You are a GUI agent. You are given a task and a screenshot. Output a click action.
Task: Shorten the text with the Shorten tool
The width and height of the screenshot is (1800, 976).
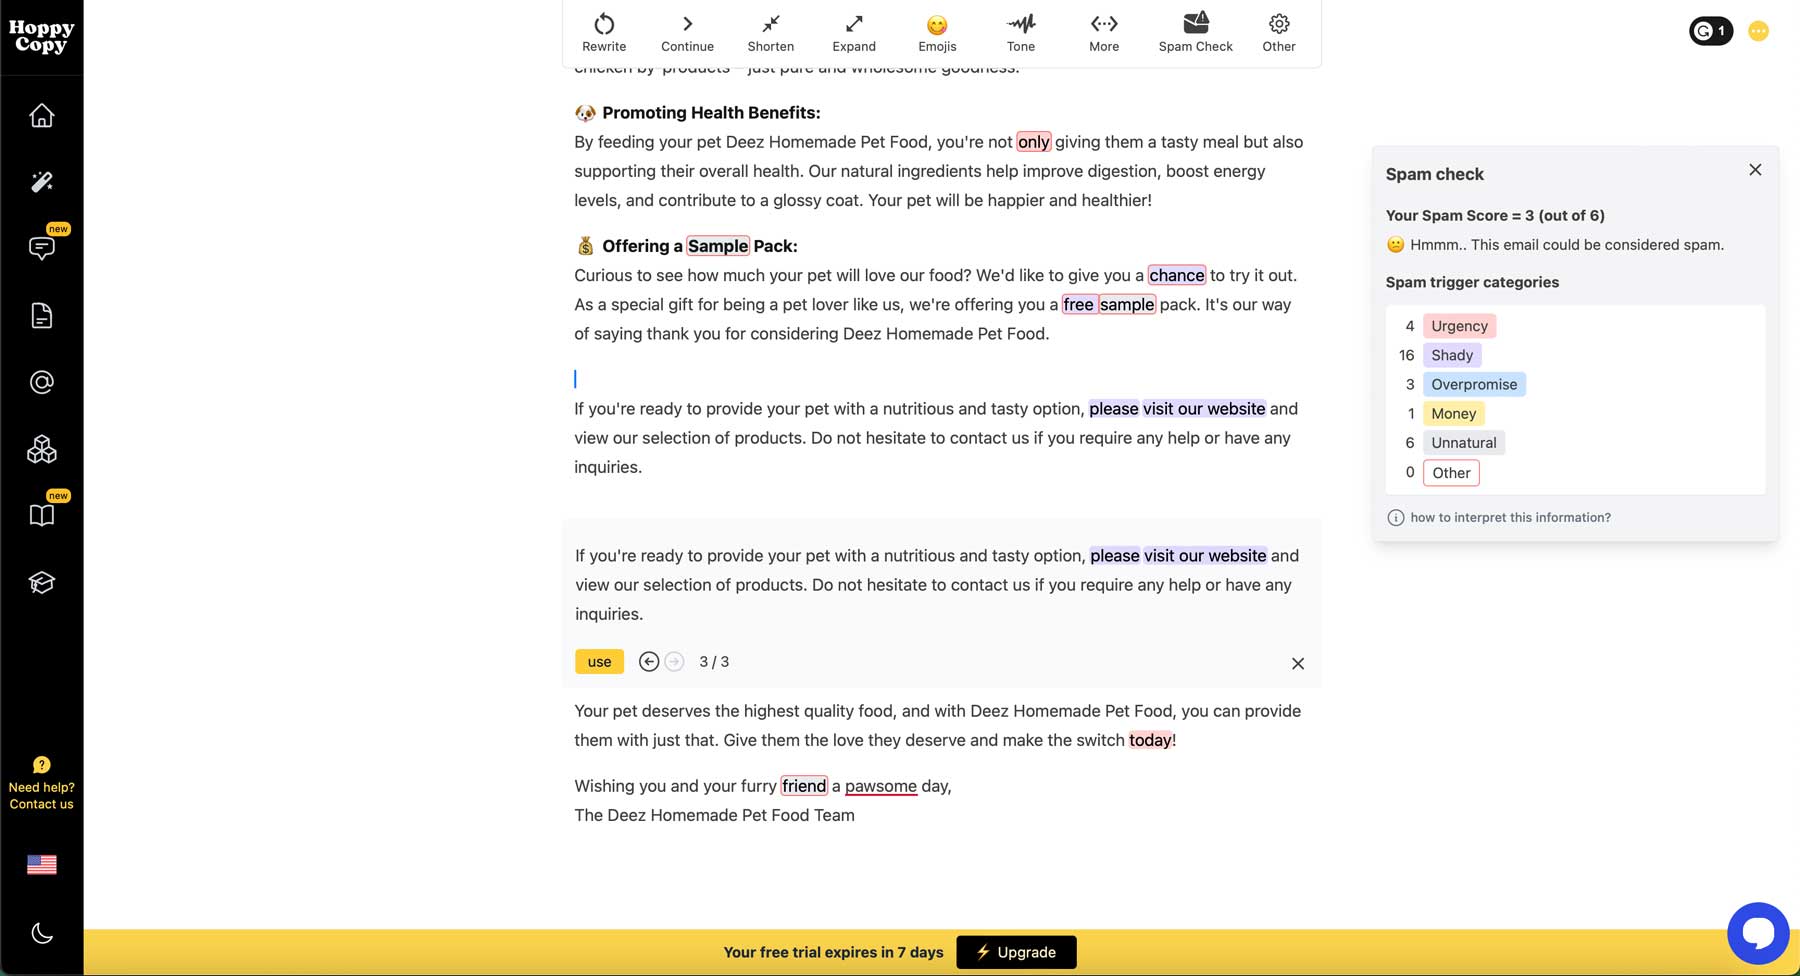(770, 30)
